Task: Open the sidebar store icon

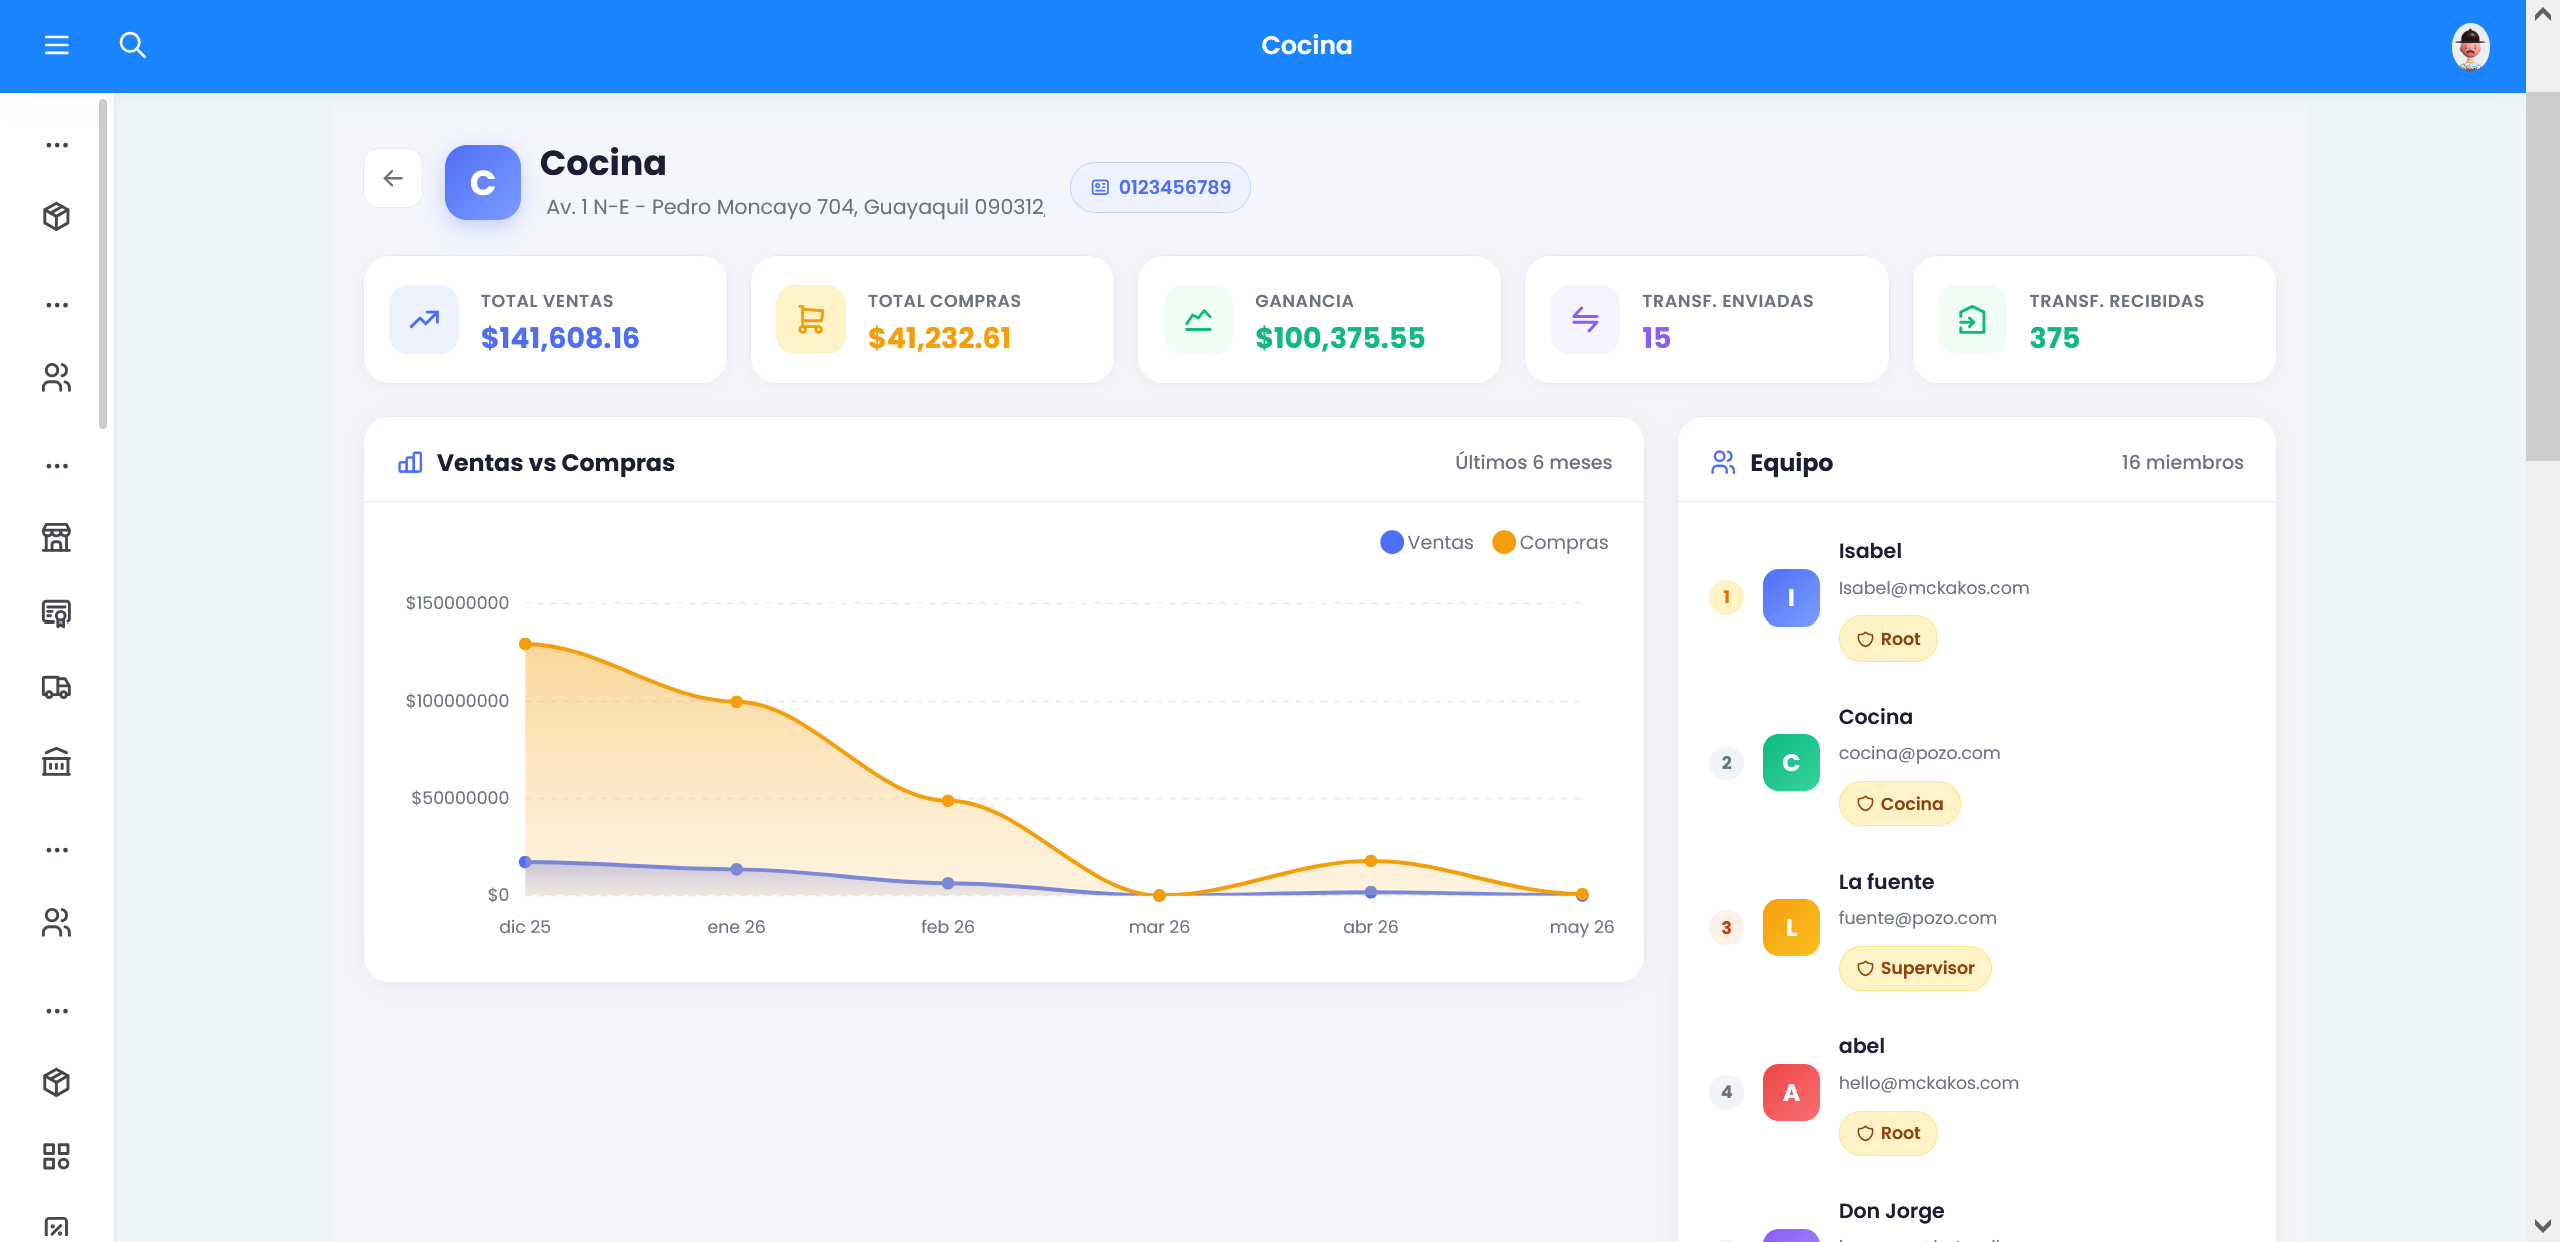Action: 56,537
